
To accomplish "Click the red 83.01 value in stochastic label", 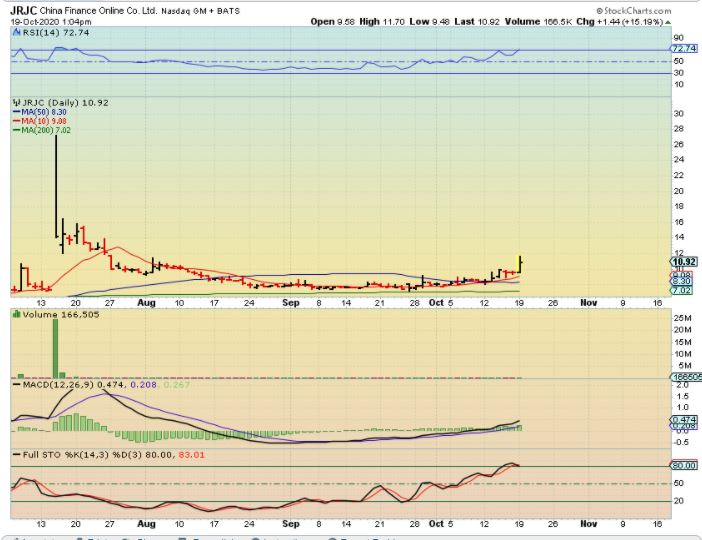I will [191, 454].
